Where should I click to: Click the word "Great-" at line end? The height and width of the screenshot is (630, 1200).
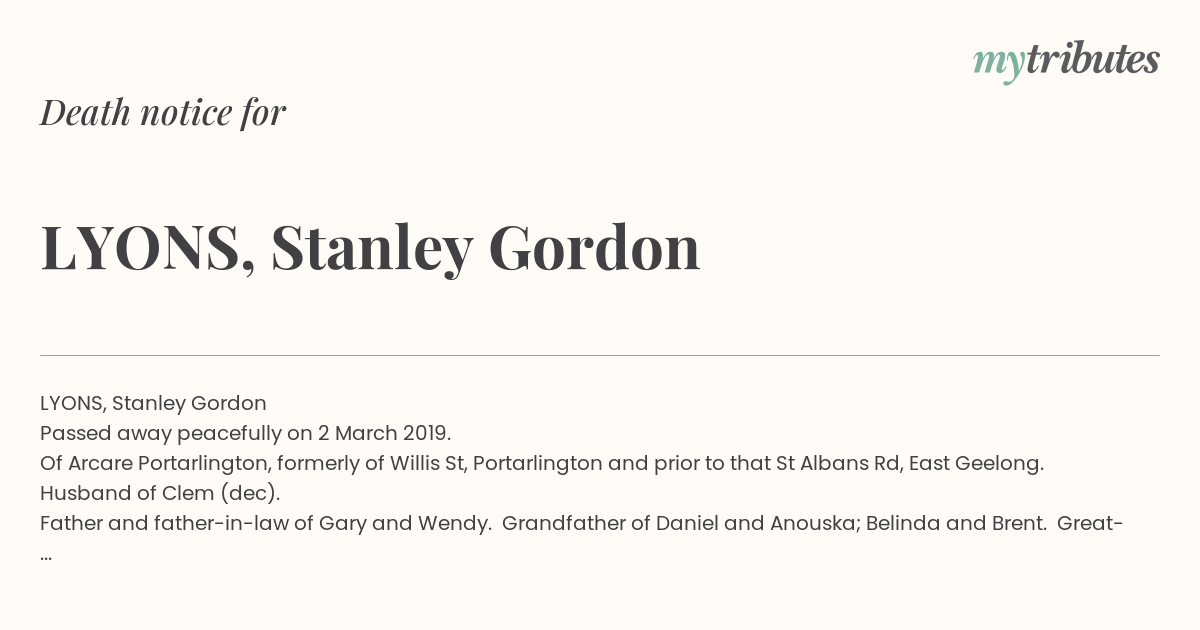pos(1090,523)
